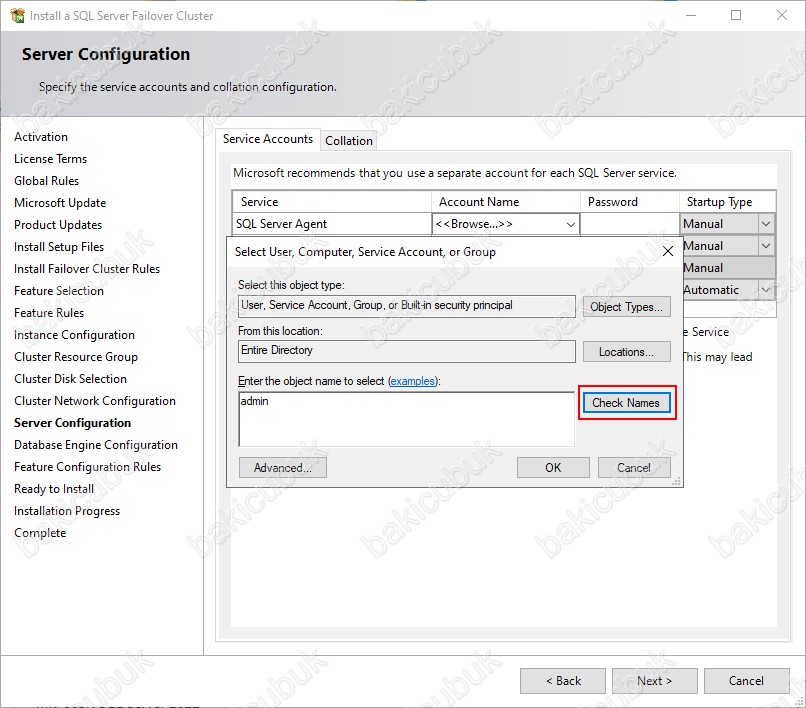Image resolution: width=806 pixels, height=708 pixels.
Task: Proceed with the Next button
Action: (654, 681)
